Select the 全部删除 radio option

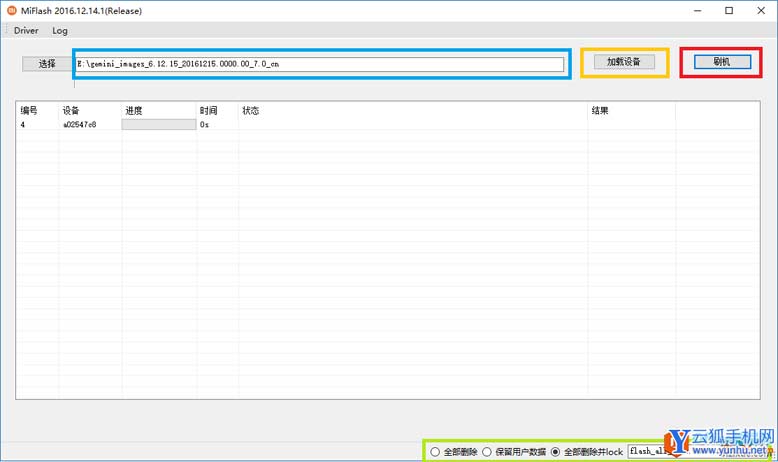(435, 452)
